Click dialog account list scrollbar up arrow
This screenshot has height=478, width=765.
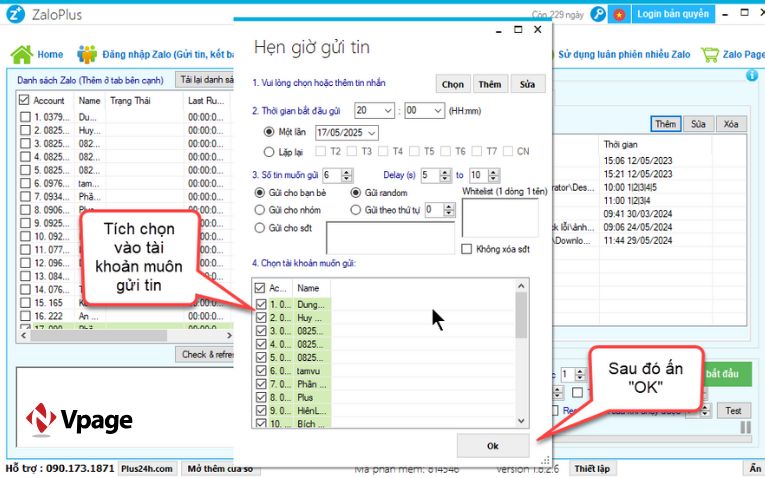(521, 286)
